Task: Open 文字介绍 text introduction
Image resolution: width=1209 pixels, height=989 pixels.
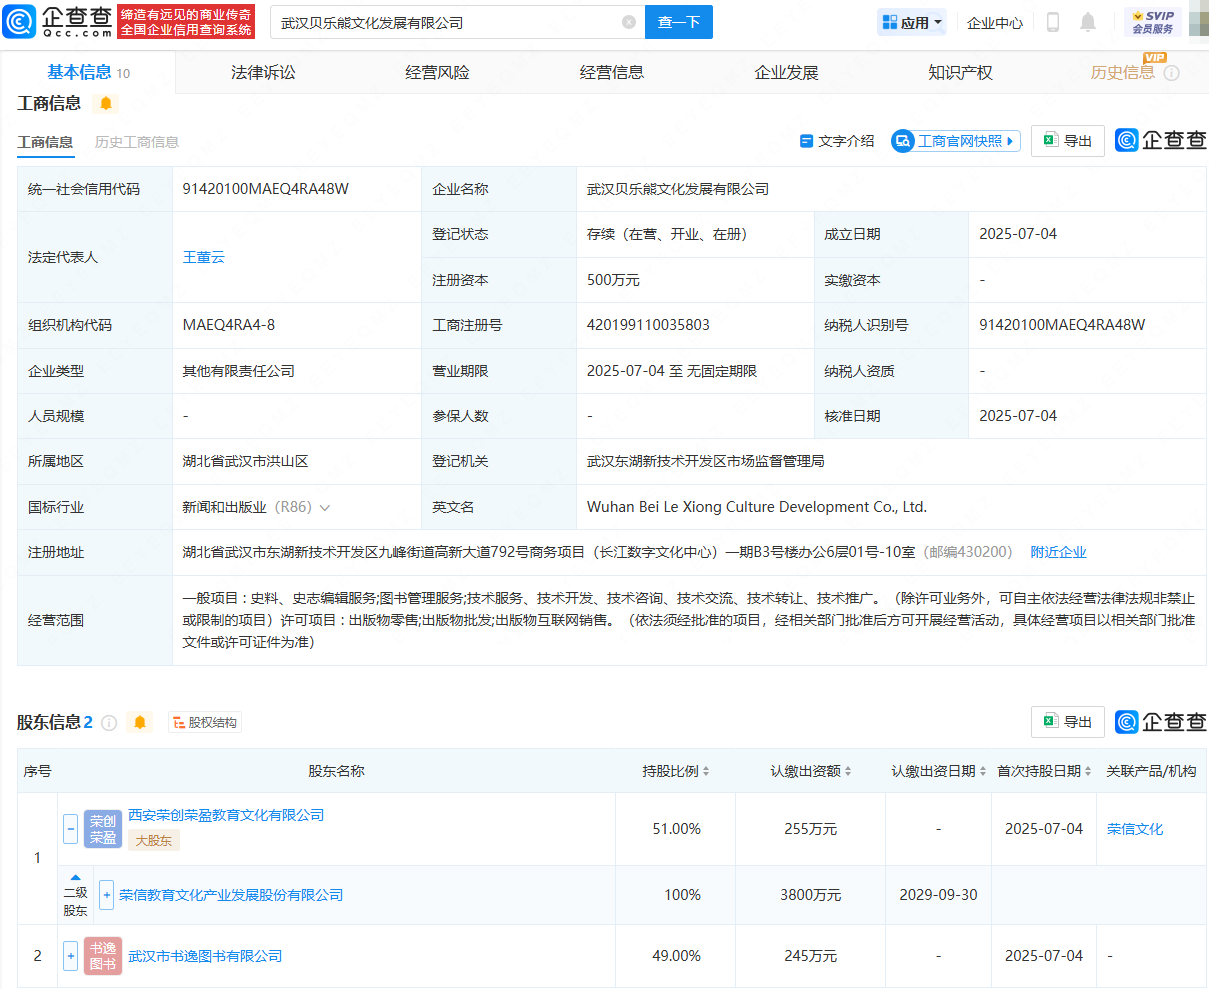Action: click(x=837, y=141)
